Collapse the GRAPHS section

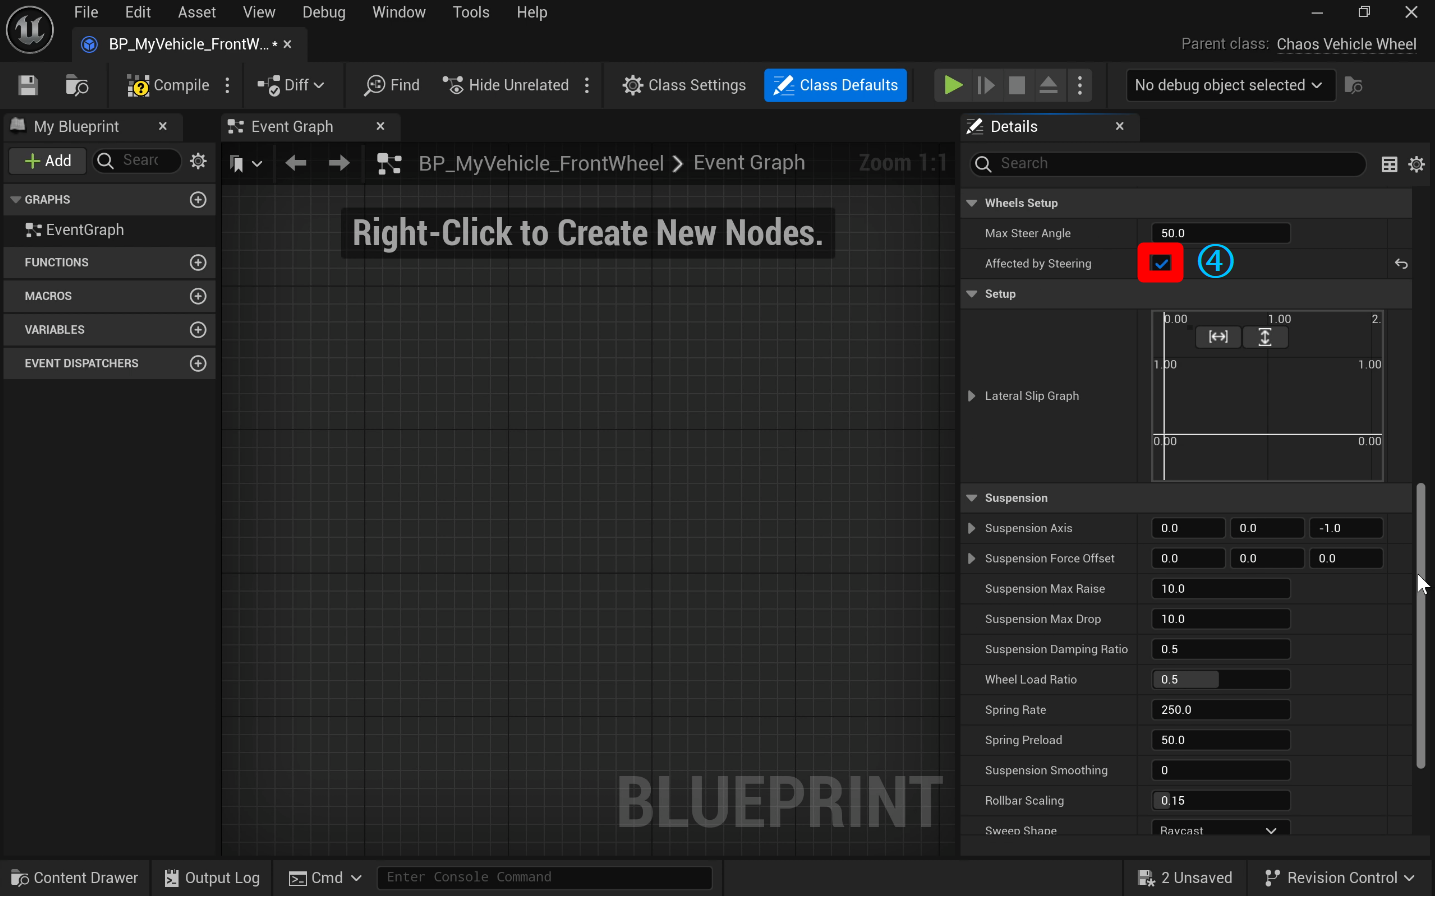point(15,200)
